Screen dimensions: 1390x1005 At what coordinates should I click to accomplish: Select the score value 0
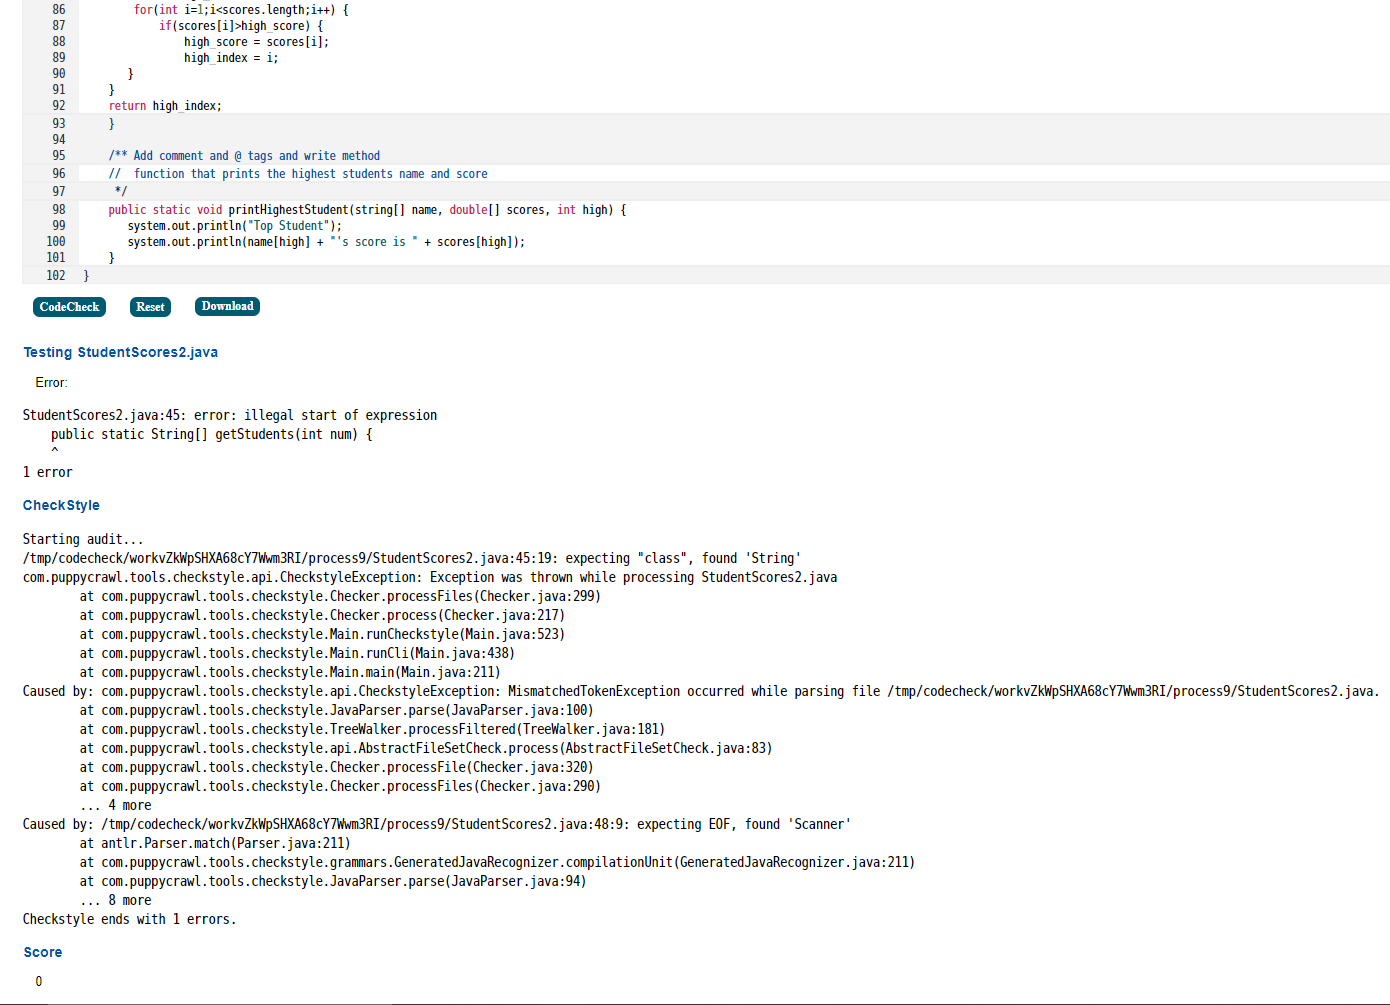38,981
